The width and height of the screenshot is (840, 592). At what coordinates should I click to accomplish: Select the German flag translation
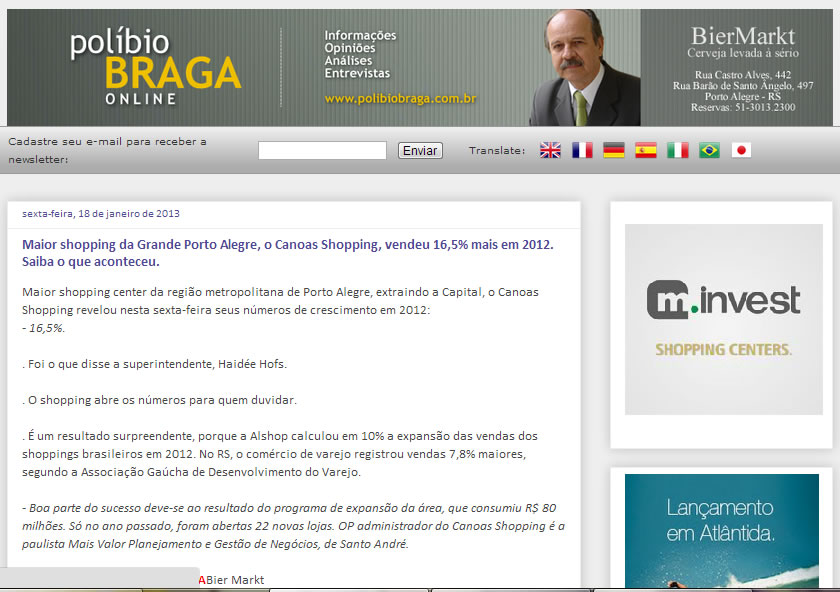coord(614,150)
